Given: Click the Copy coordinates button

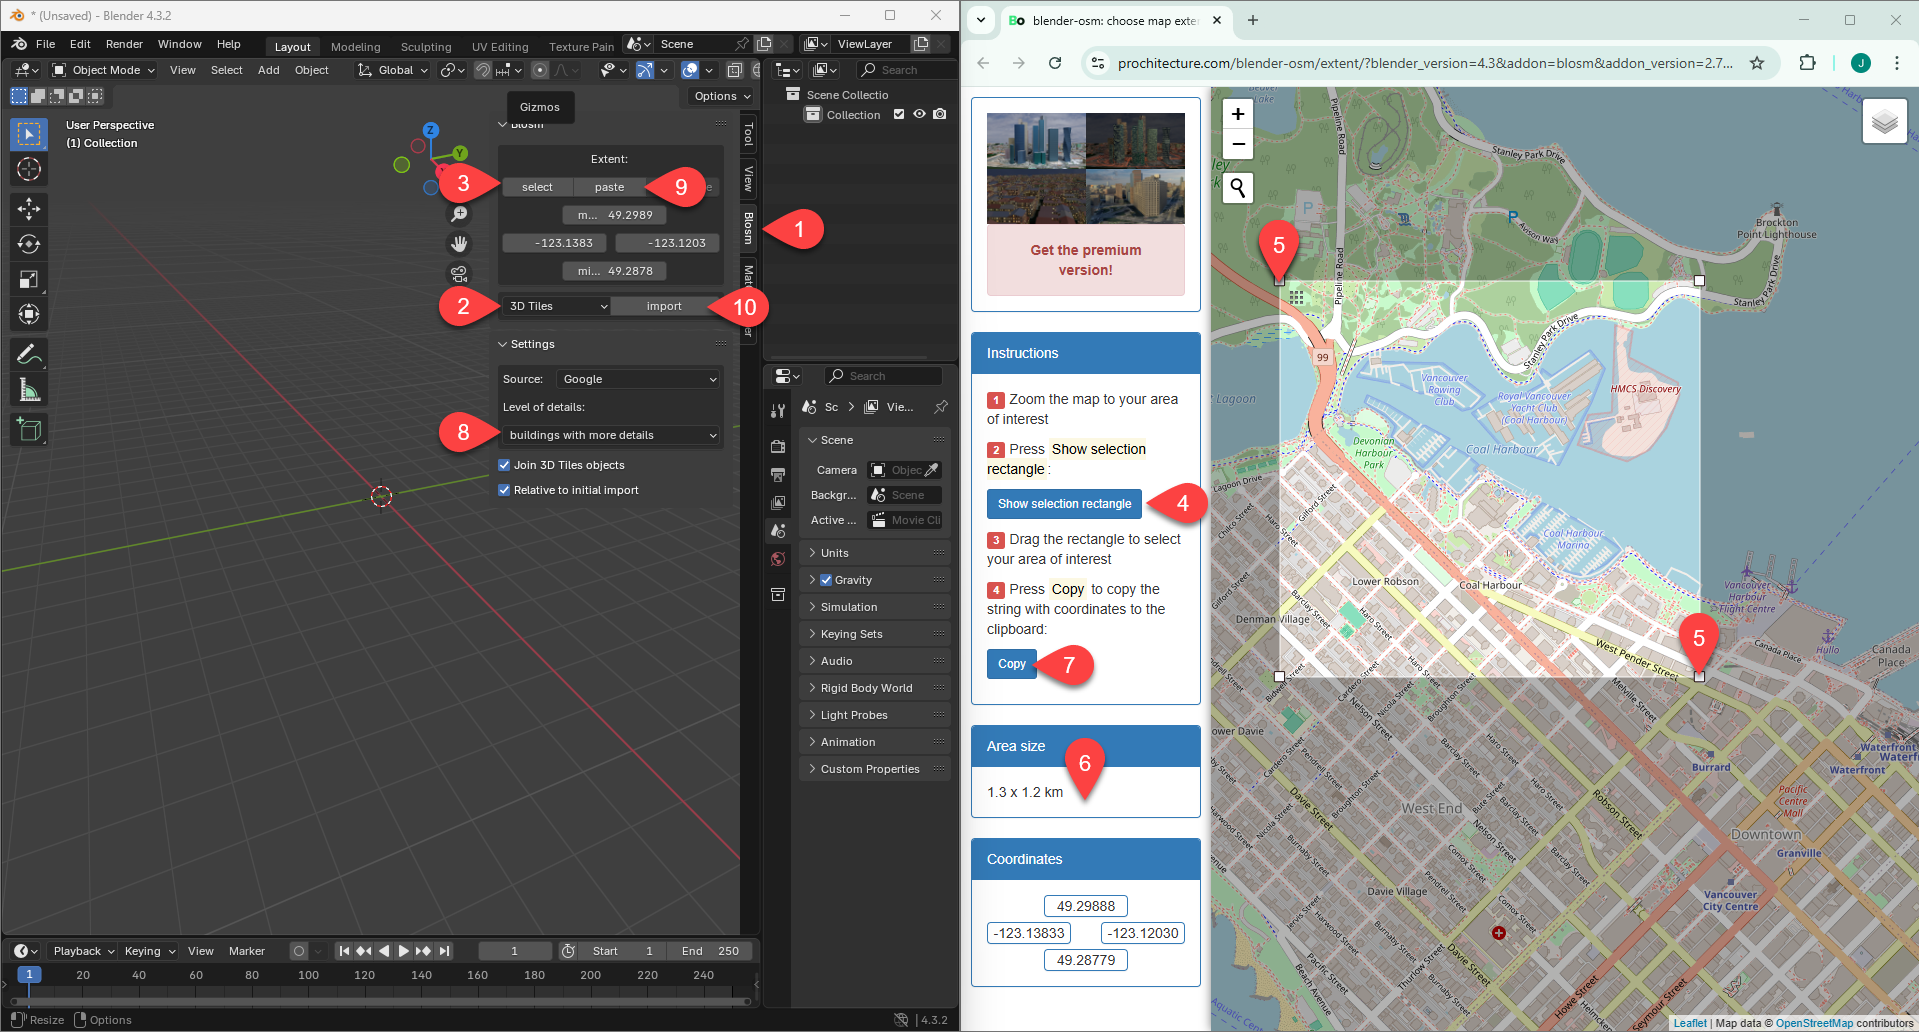Looking at the screenshot, I should point(1012,664).
